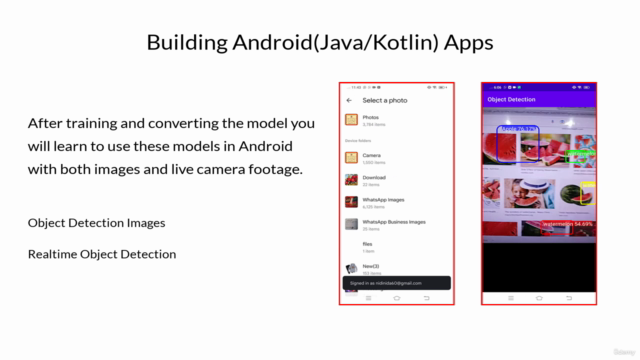Select the 'Camera' list entry text
The height and width of the screenshot is (360, 640).
tap(371, 156)
